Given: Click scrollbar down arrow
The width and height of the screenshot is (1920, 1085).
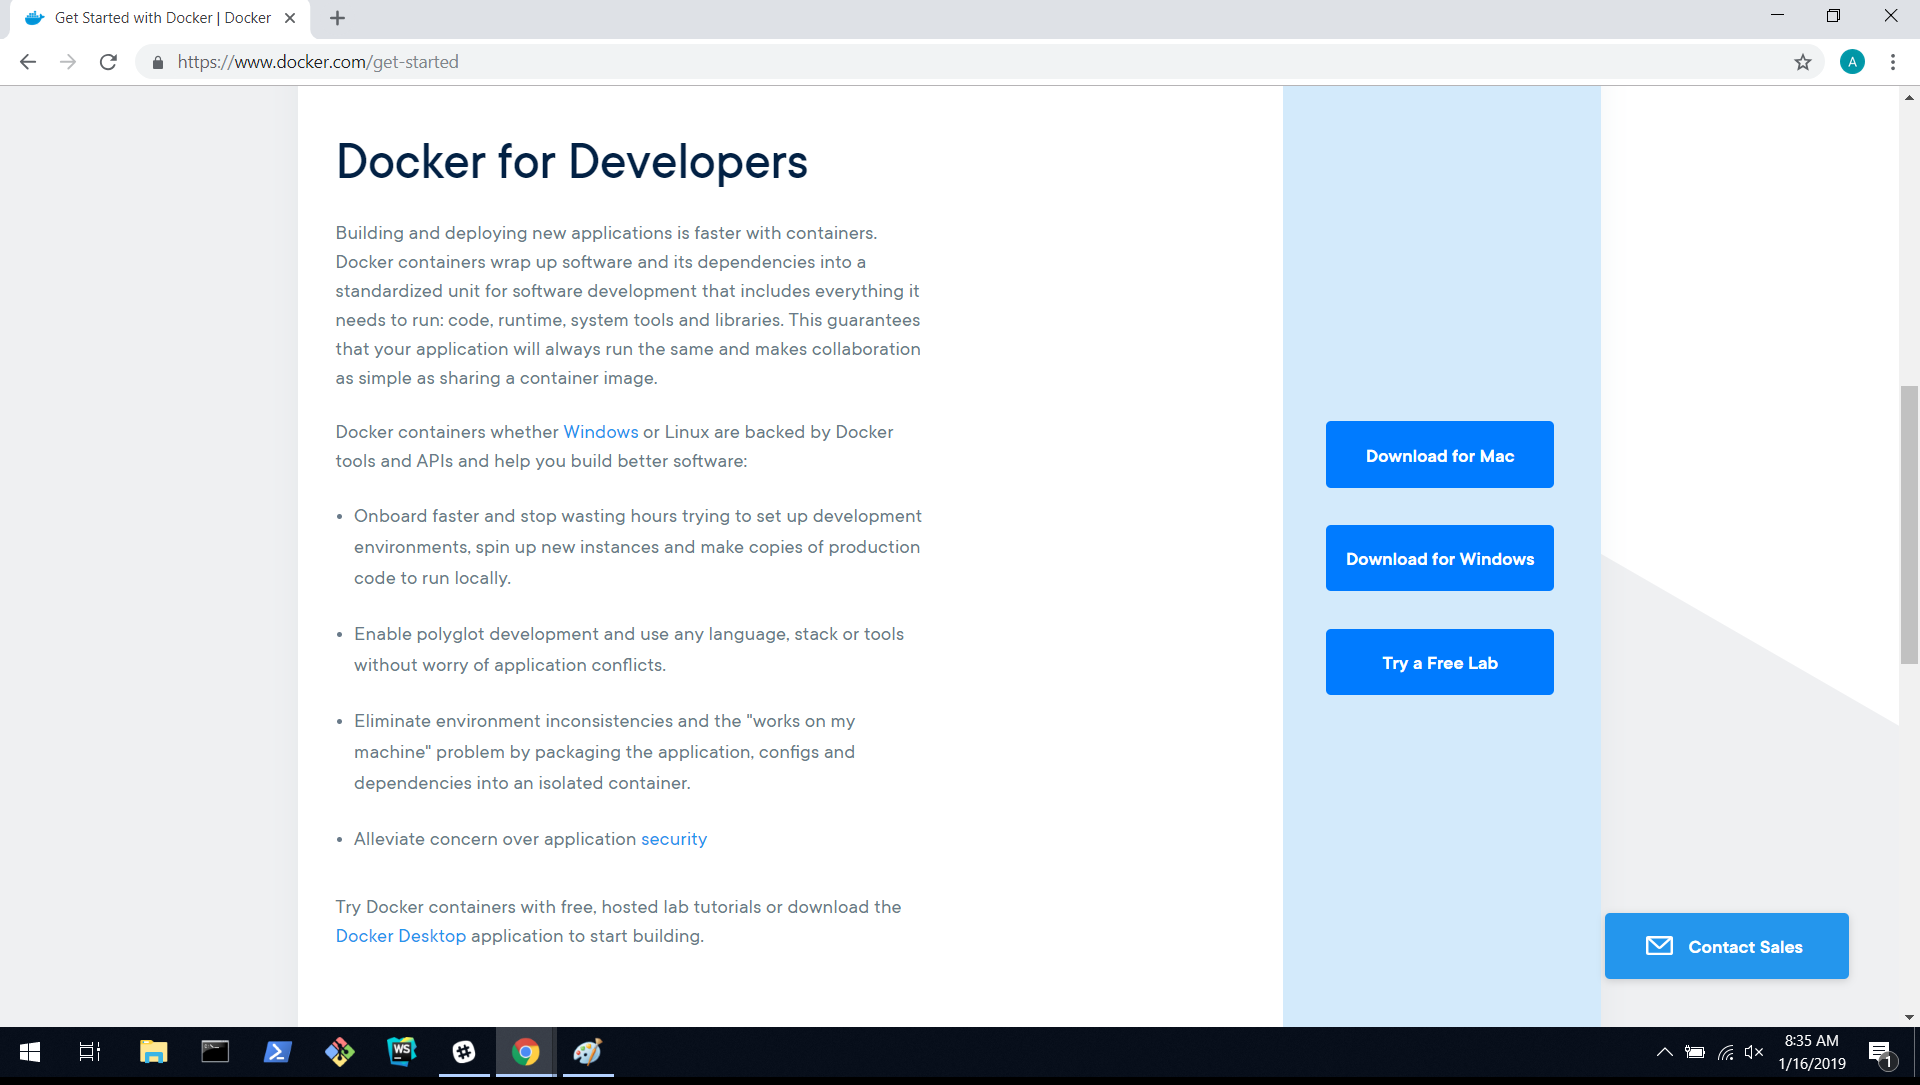Looking at the screenshot, I should point(1909,1017).
